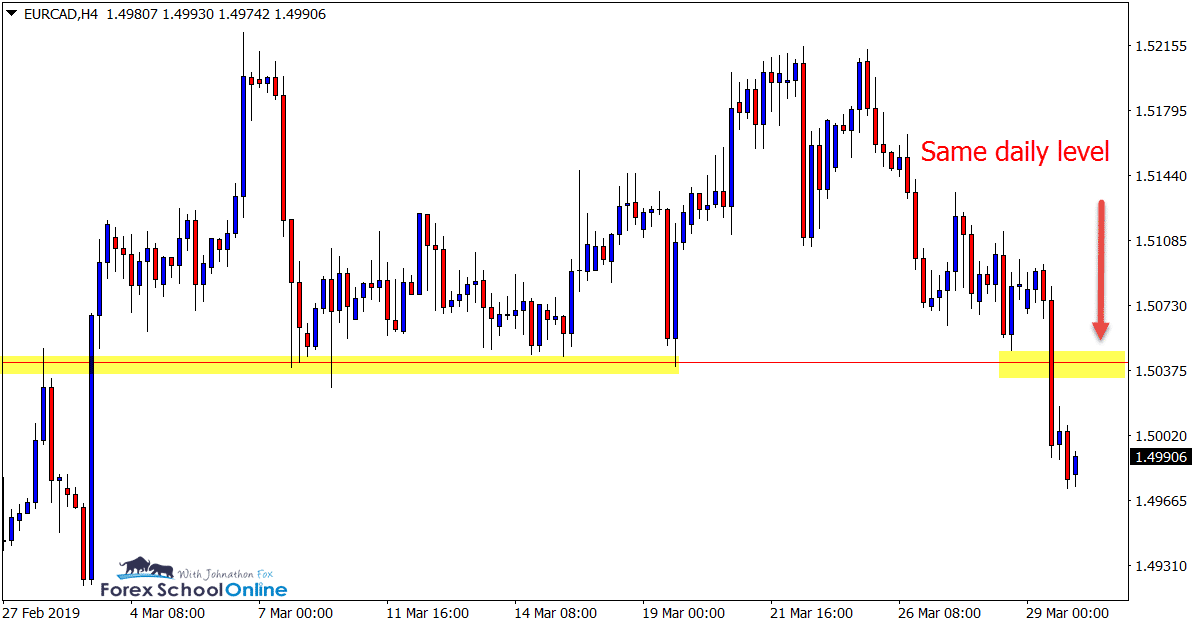
Task: Click the 1.51085 price axis label
Action: [x=1161, y=241]
